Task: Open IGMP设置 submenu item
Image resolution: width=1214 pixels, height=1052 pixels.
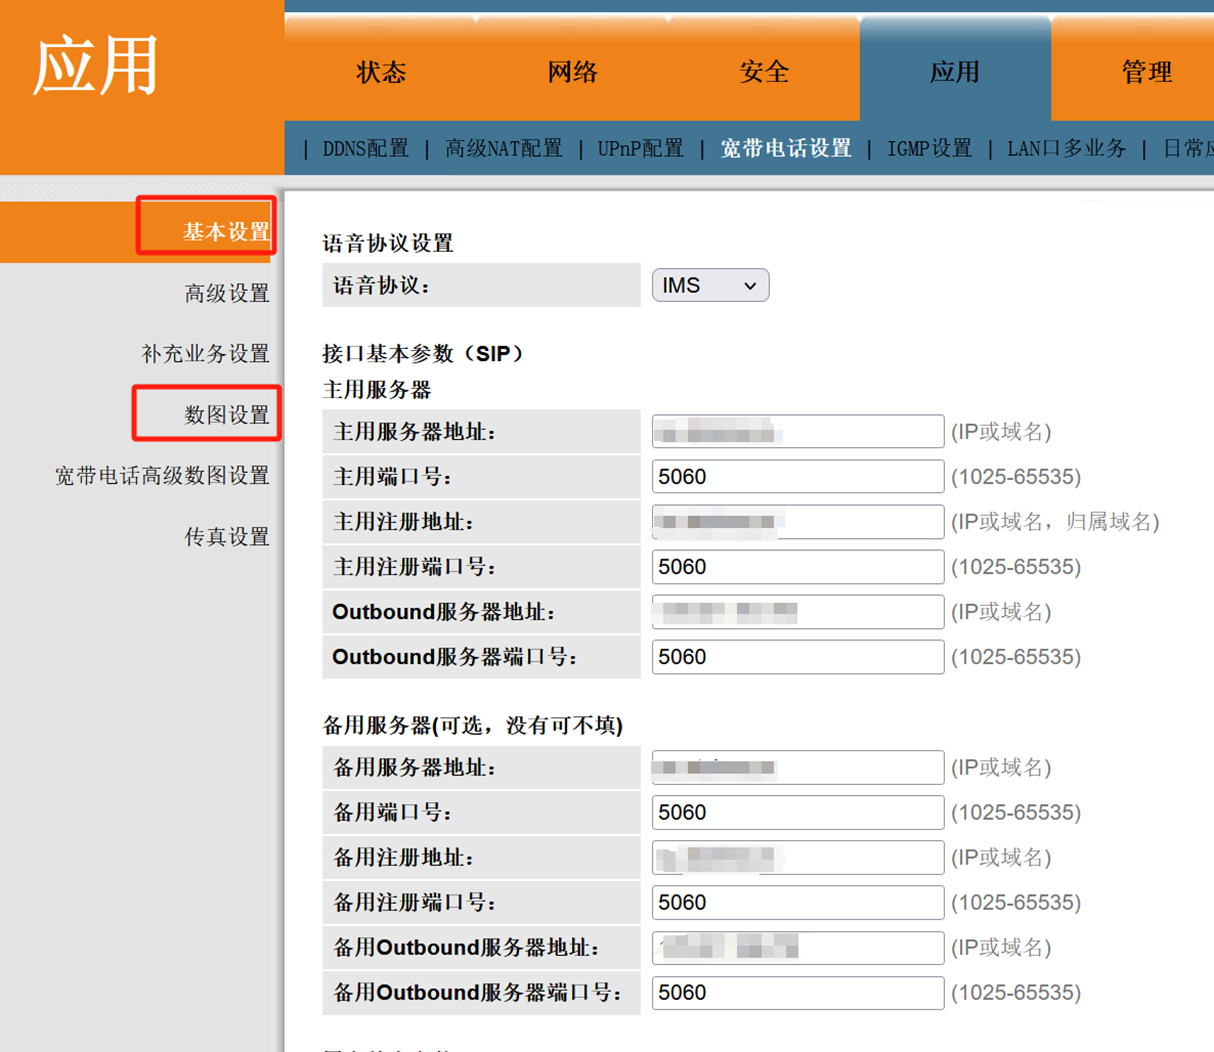Action: [929, 149]
